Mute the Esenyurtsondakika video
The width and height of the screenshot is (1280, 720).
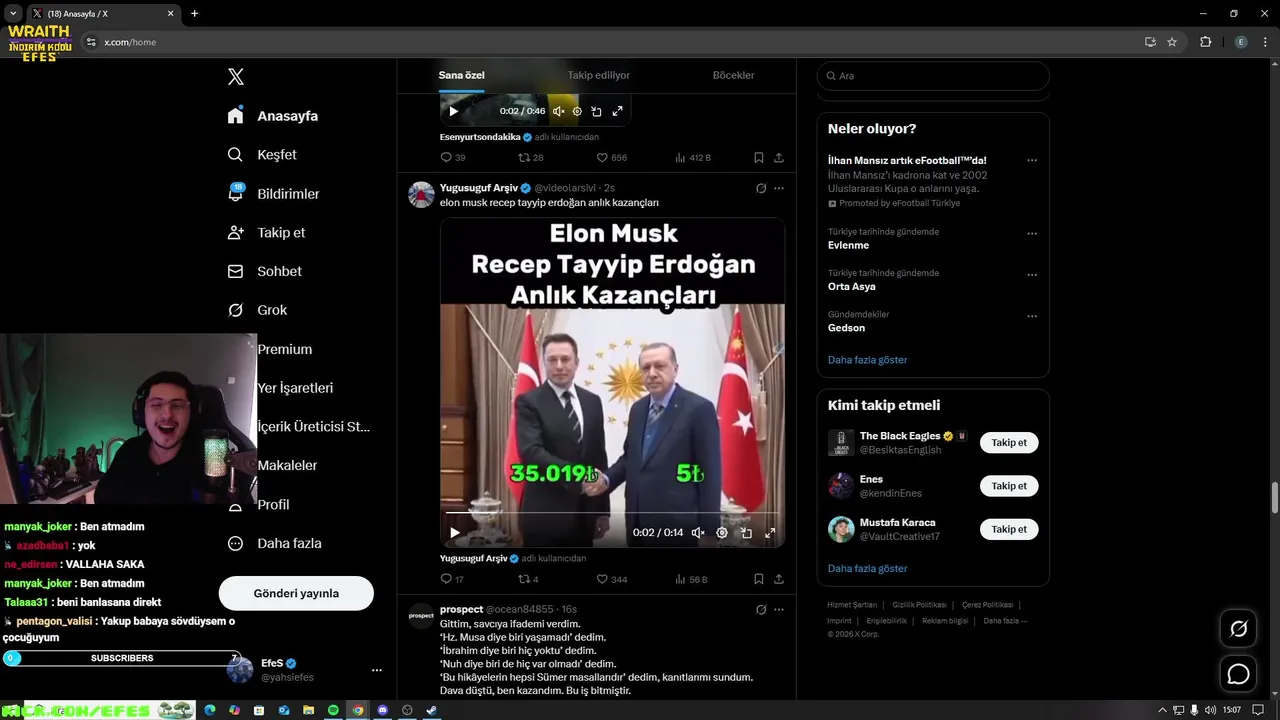(x=559, y=111)
